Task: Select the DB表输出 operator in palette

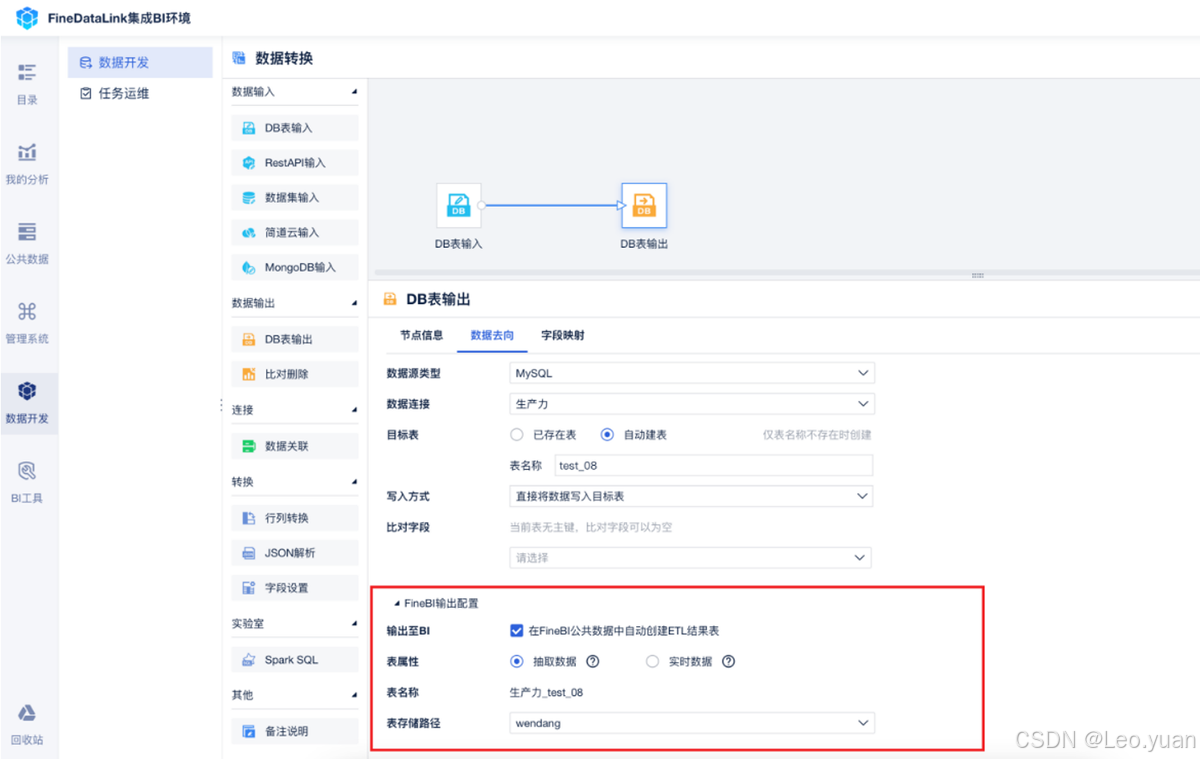Action: coord(294,340)
